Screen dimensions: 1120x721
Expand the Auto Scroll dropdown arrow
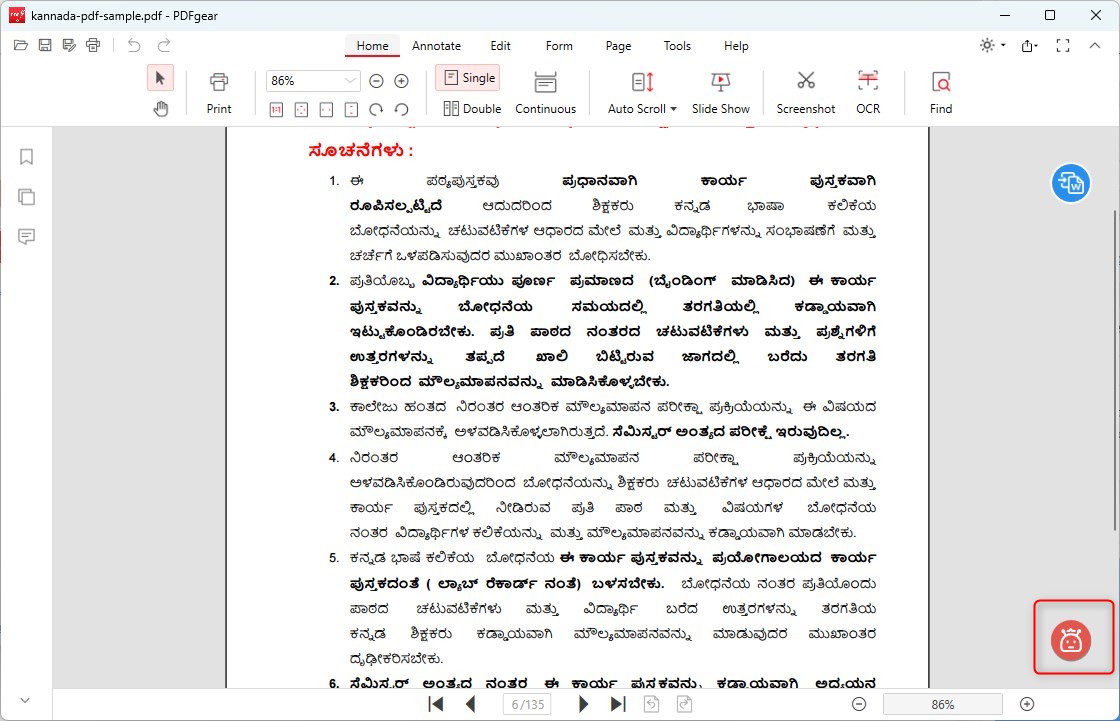coord(674,109)
